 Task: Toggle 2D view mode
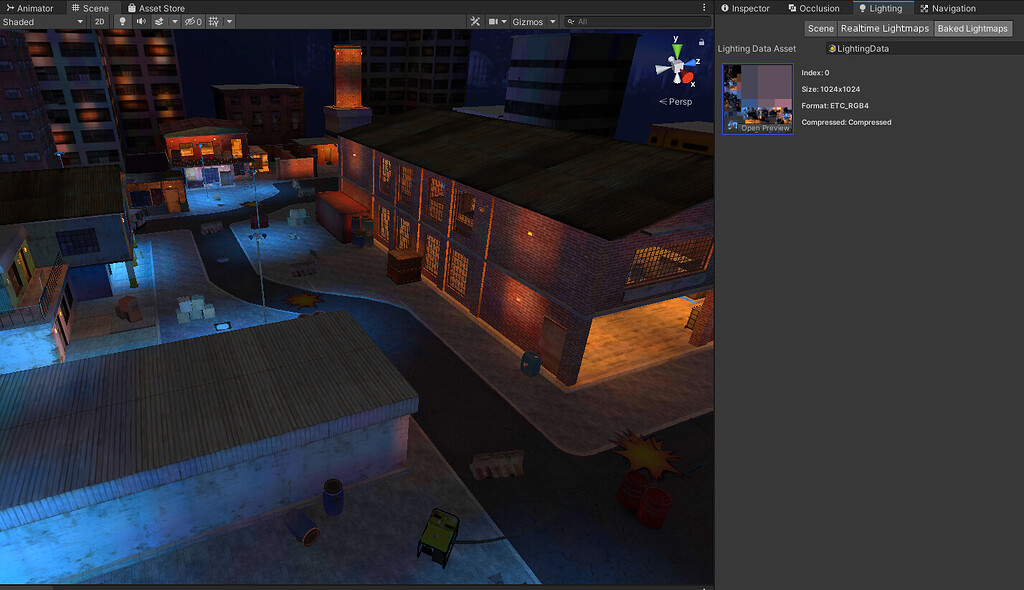[x=99, y=21]
